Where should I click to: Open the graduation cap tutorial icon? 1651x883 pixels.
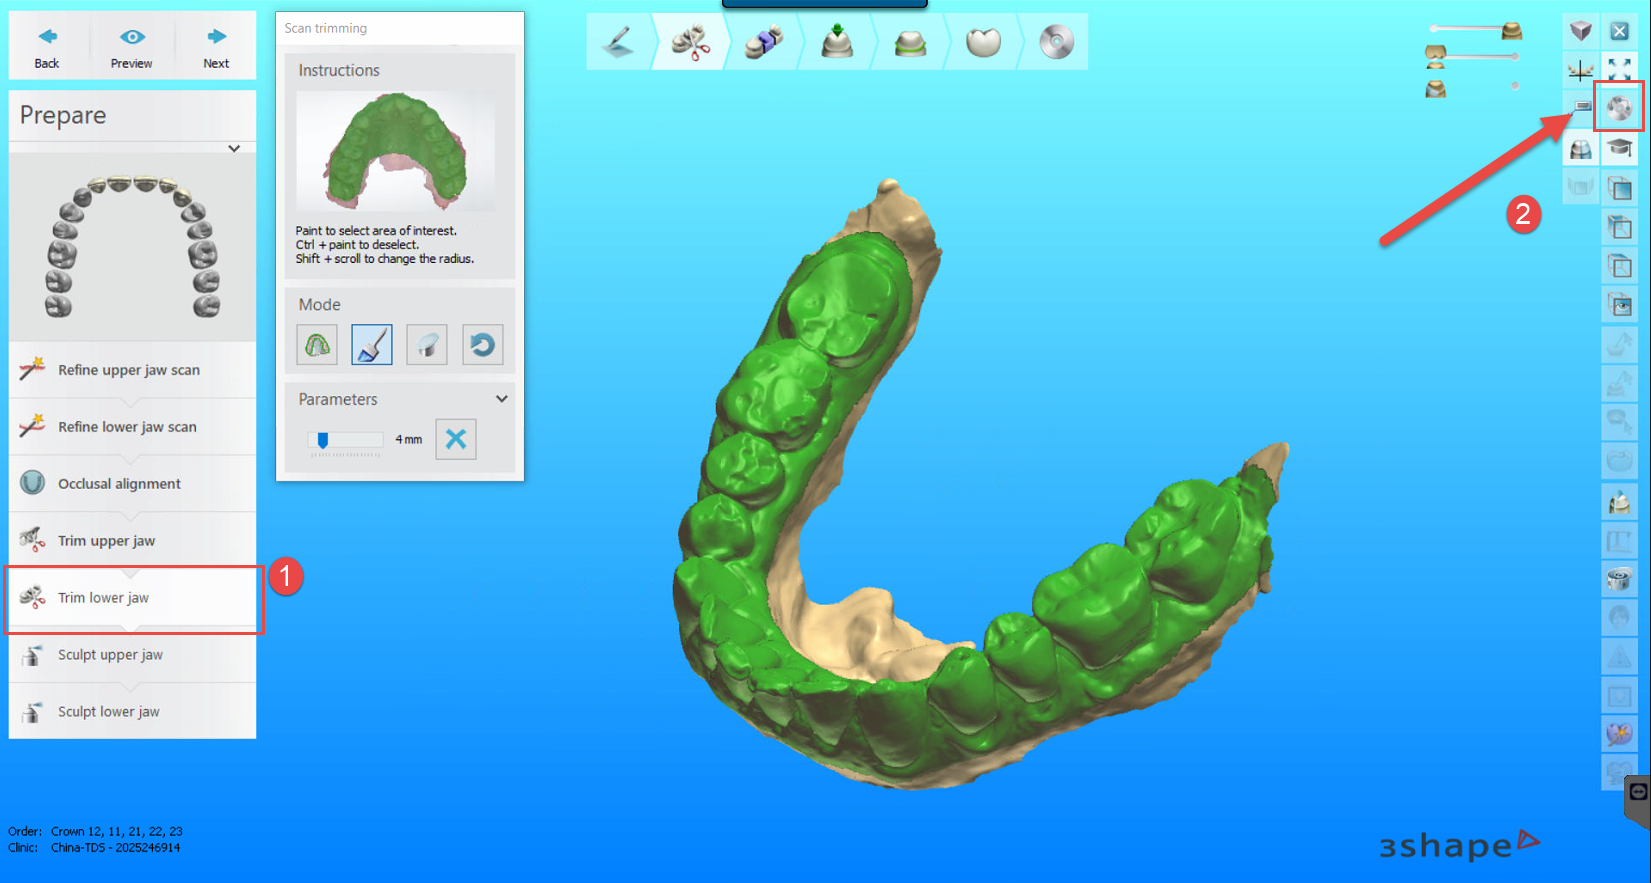coord(1619,149)
